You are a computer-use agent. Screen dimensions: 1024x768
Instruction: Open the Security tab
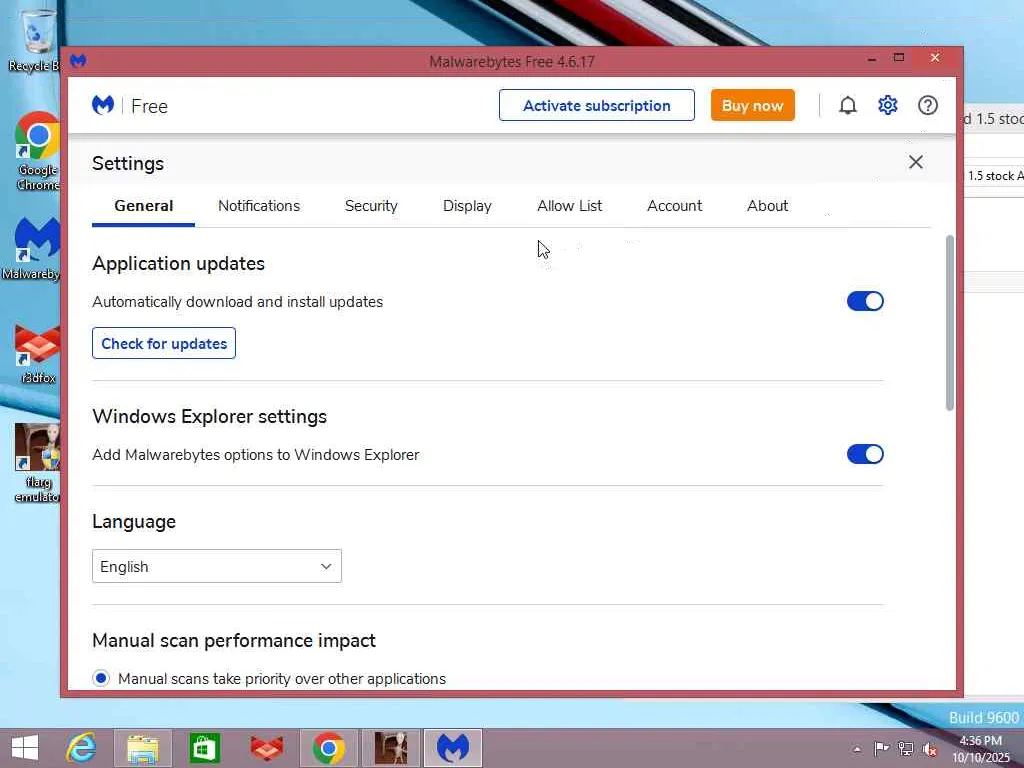(371, 206)
